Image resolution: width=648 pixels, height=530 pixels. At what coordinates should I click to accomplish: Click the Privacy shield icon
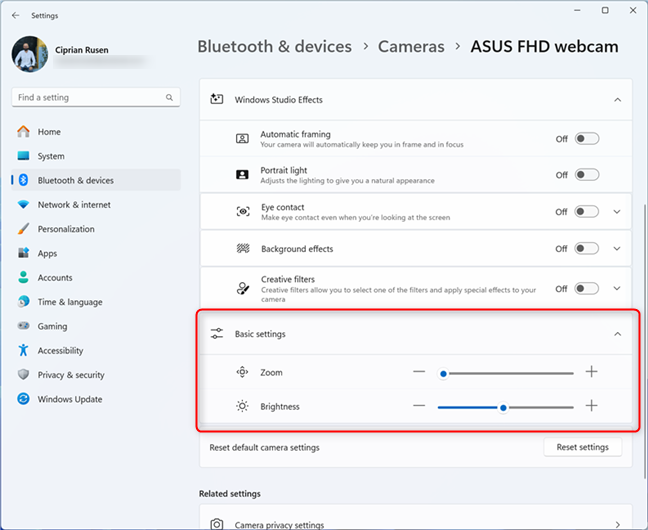(x=24, y=374)
